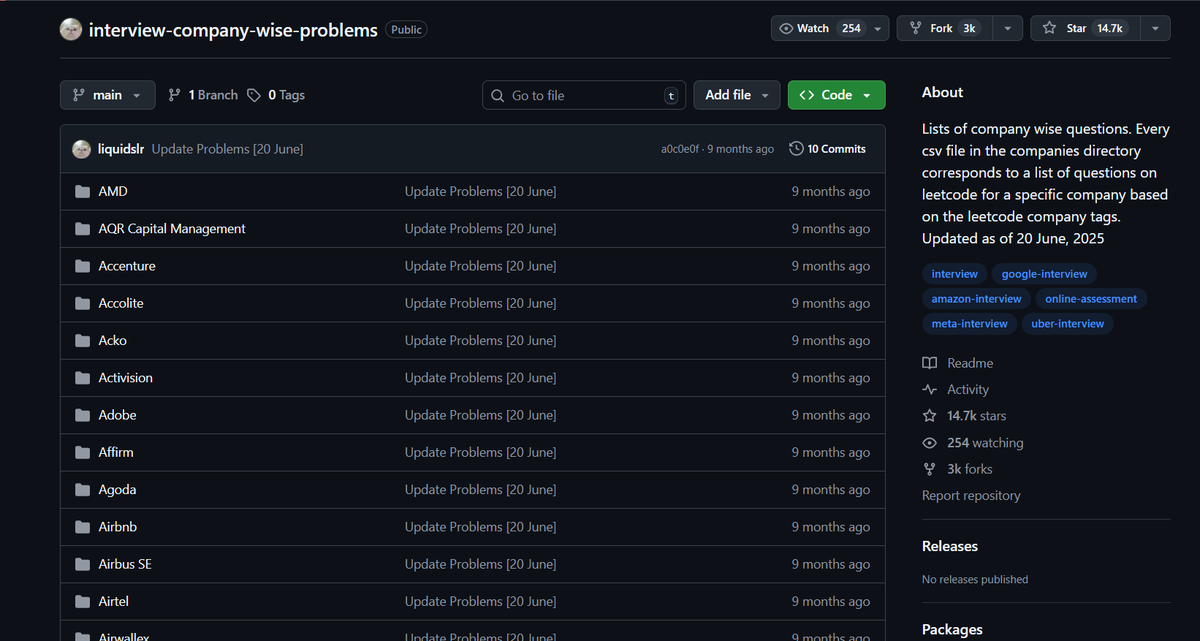Open the 10 Commits history link
The width and height of the screenshot is (1200, 641).
tap(827, 149)
